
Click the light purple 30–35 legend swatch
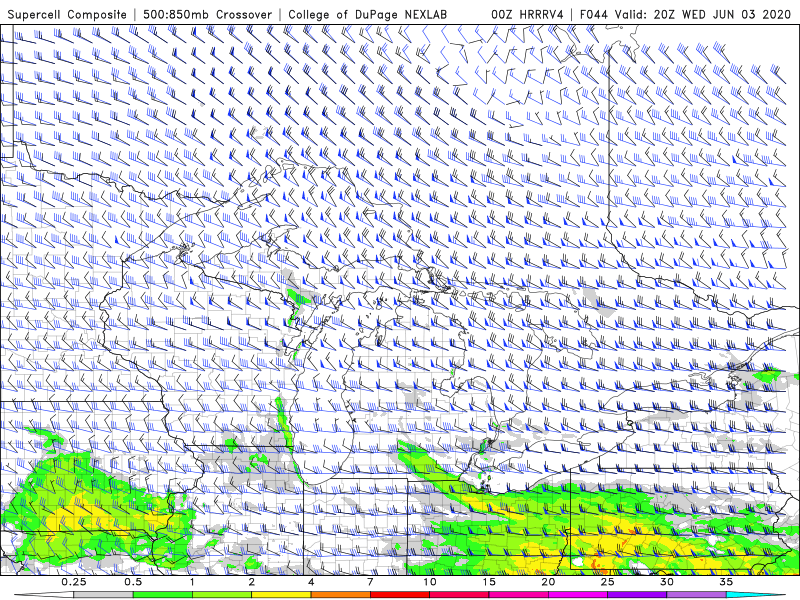[x=696, y=595]
